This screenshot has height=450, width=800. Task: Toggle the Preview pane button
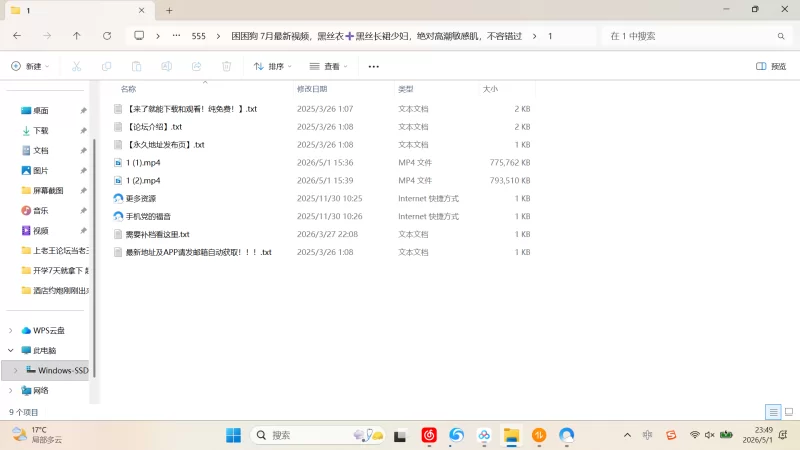(x=771, y=66)
